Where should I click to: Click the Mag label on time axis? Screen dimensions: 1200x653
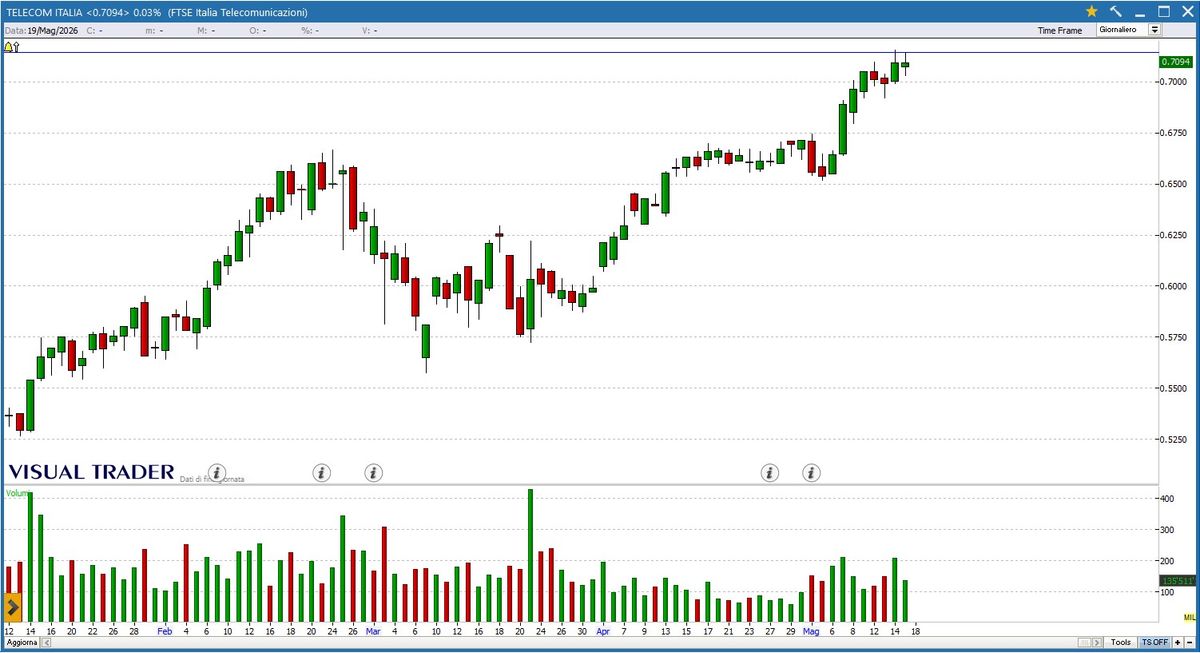[811, 632]
